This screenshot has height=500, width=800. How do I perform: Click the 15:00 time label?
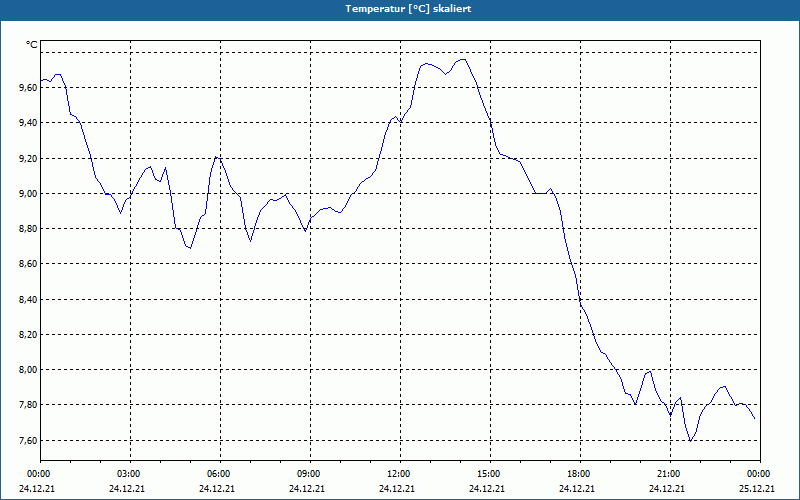[x=490, y=474]
